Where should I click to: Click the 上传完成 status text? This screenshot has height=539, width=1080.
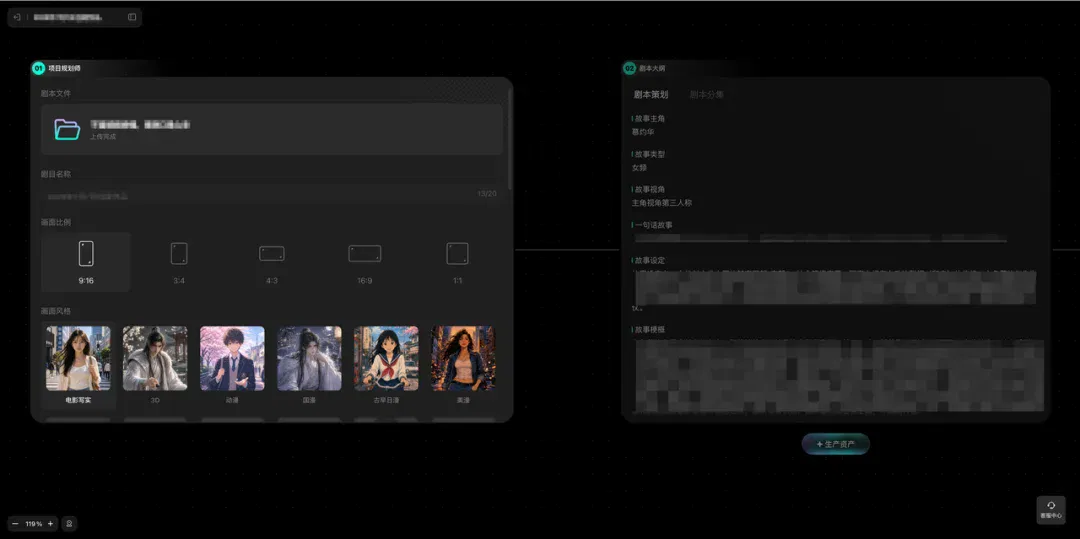click(x=103, y=137)
